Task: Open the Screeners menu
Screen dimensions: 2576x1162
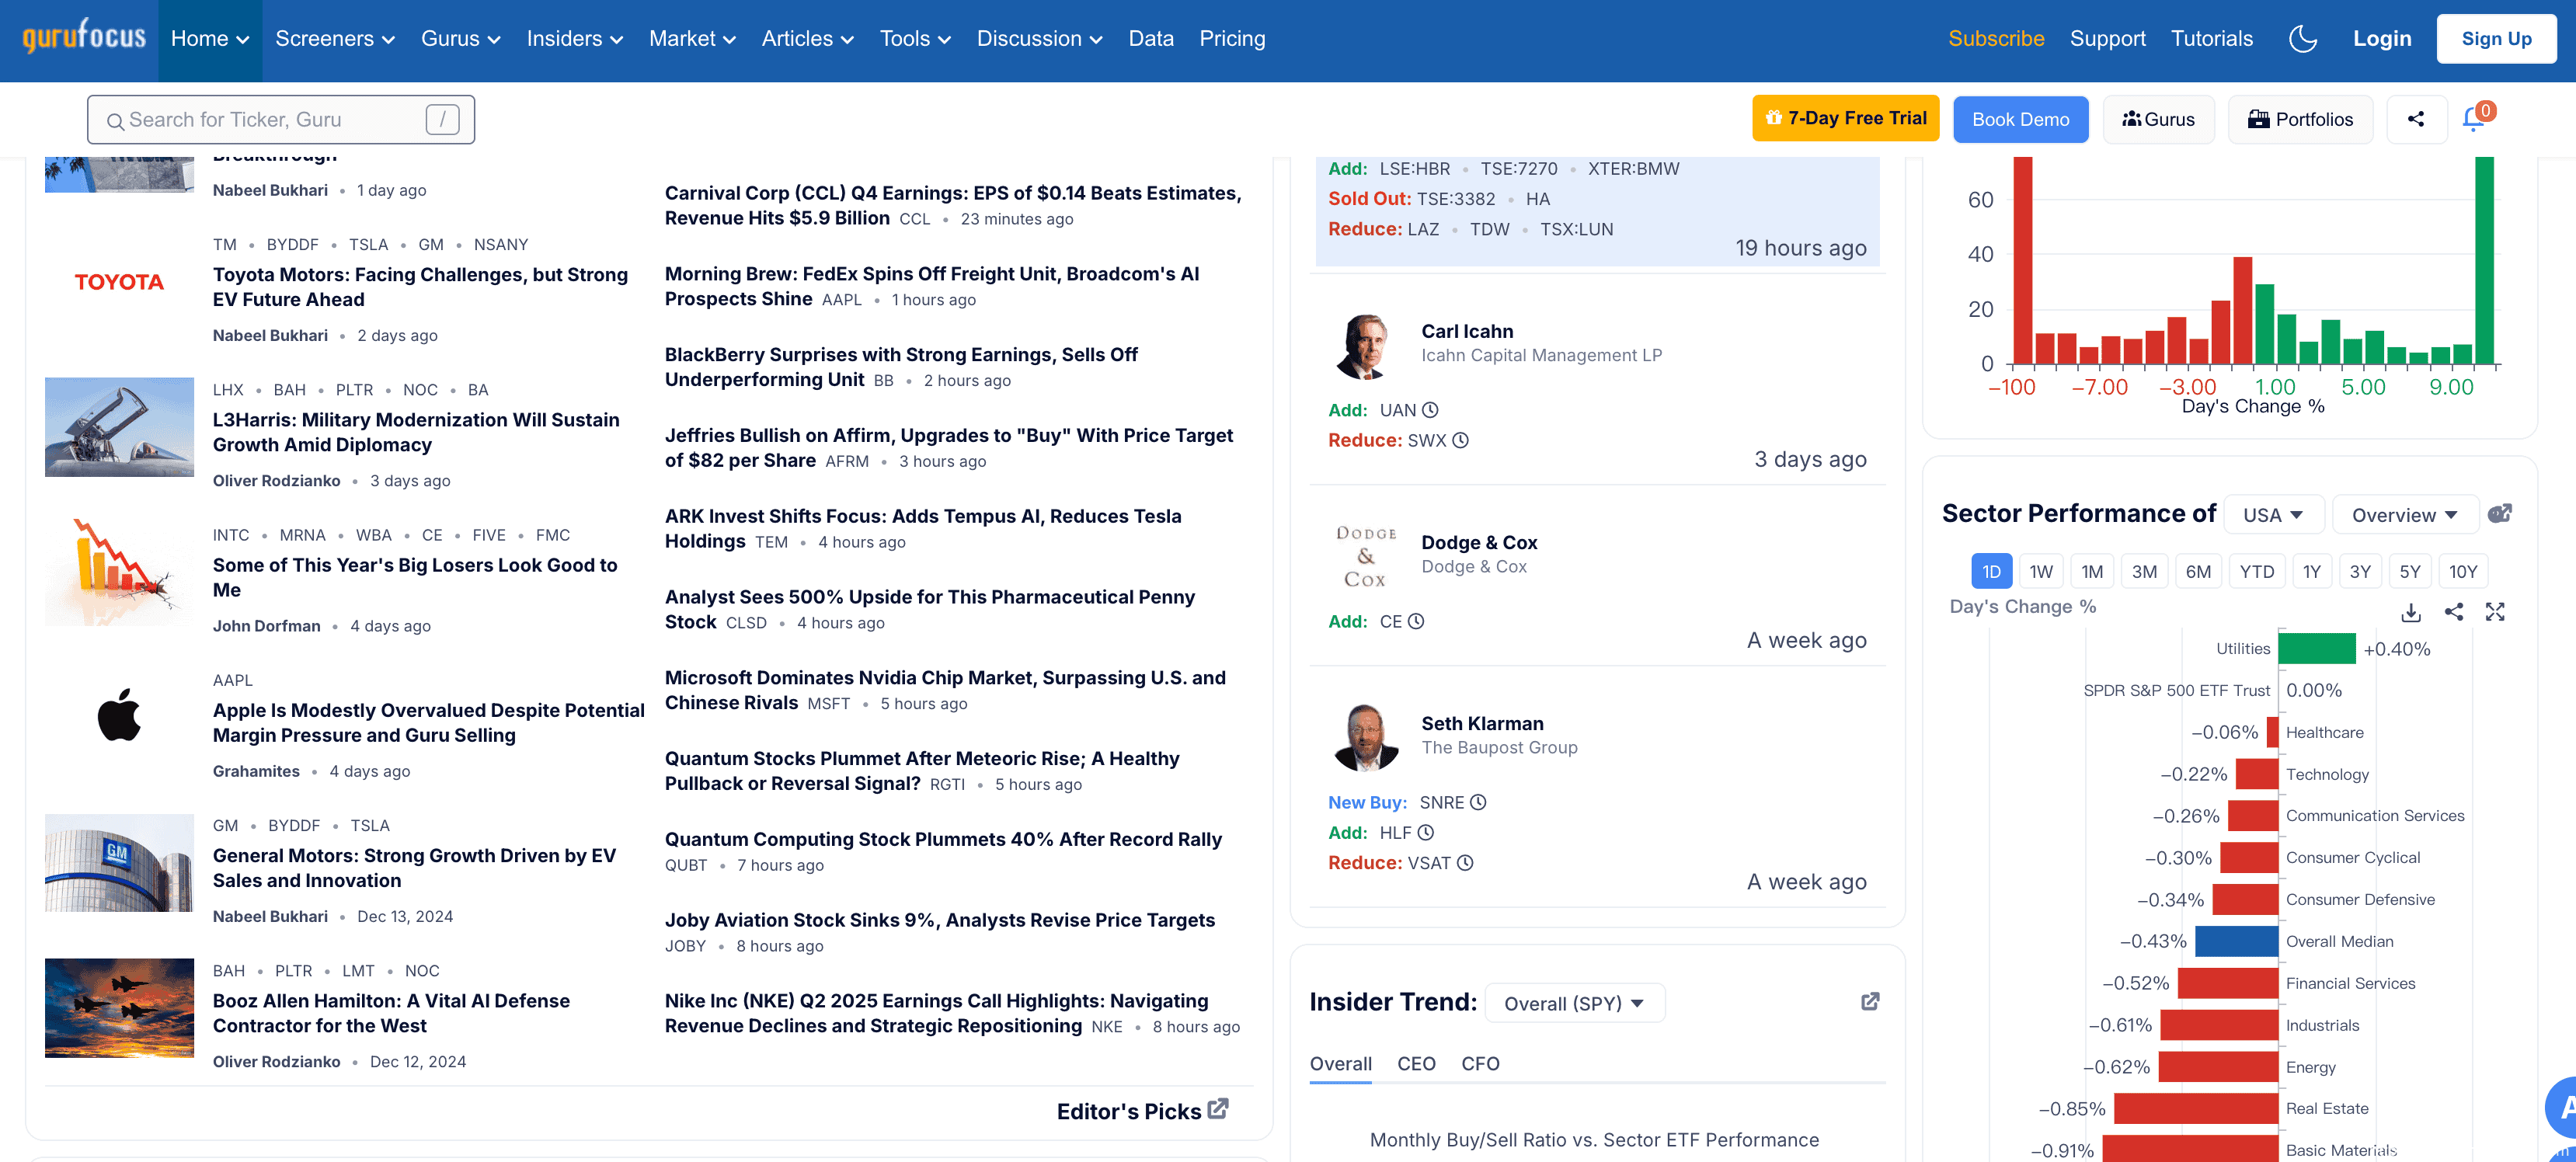Action: 335,39
